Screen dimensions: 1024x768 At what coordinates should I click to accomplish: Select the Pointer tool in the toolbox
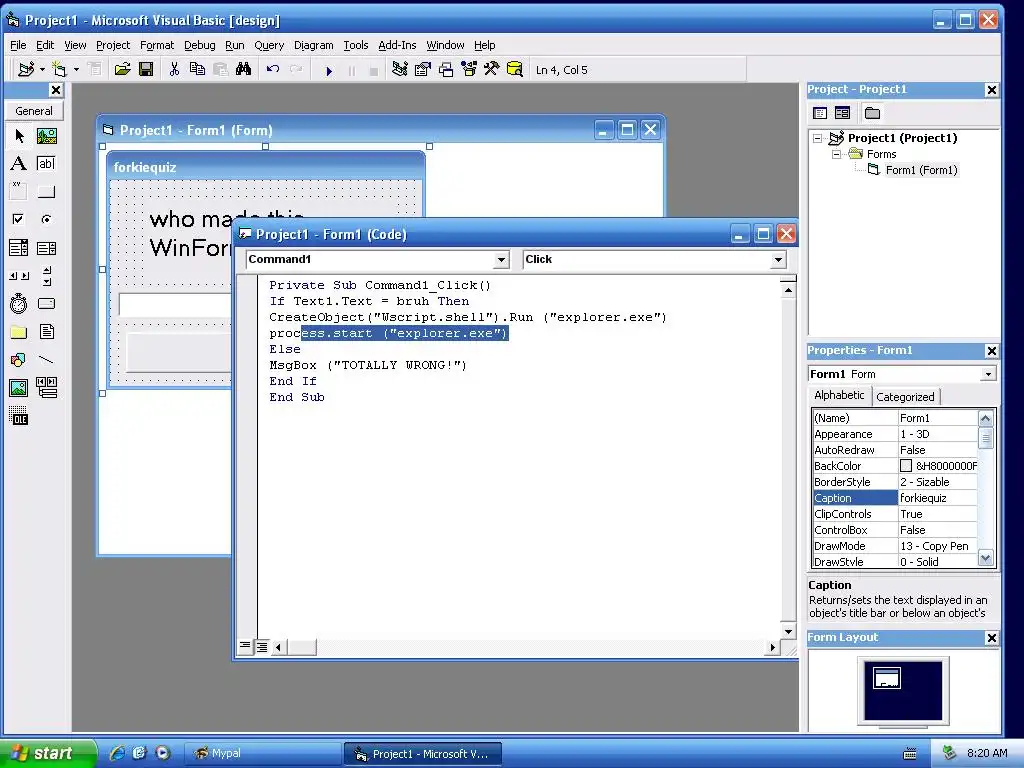click(19, 136)
